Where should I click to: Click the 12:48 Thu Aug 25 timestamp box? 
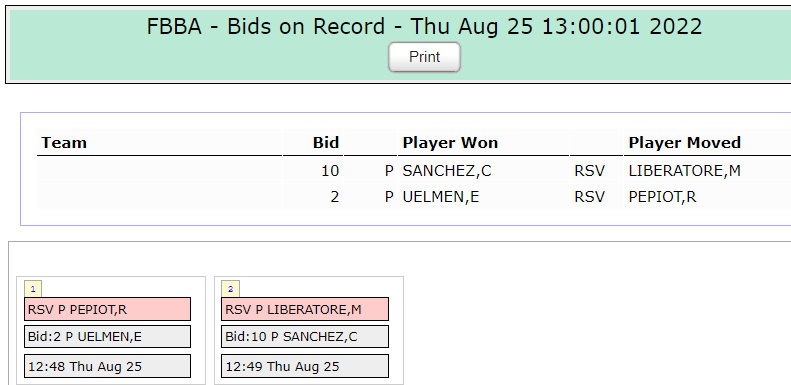pos(107,366)
